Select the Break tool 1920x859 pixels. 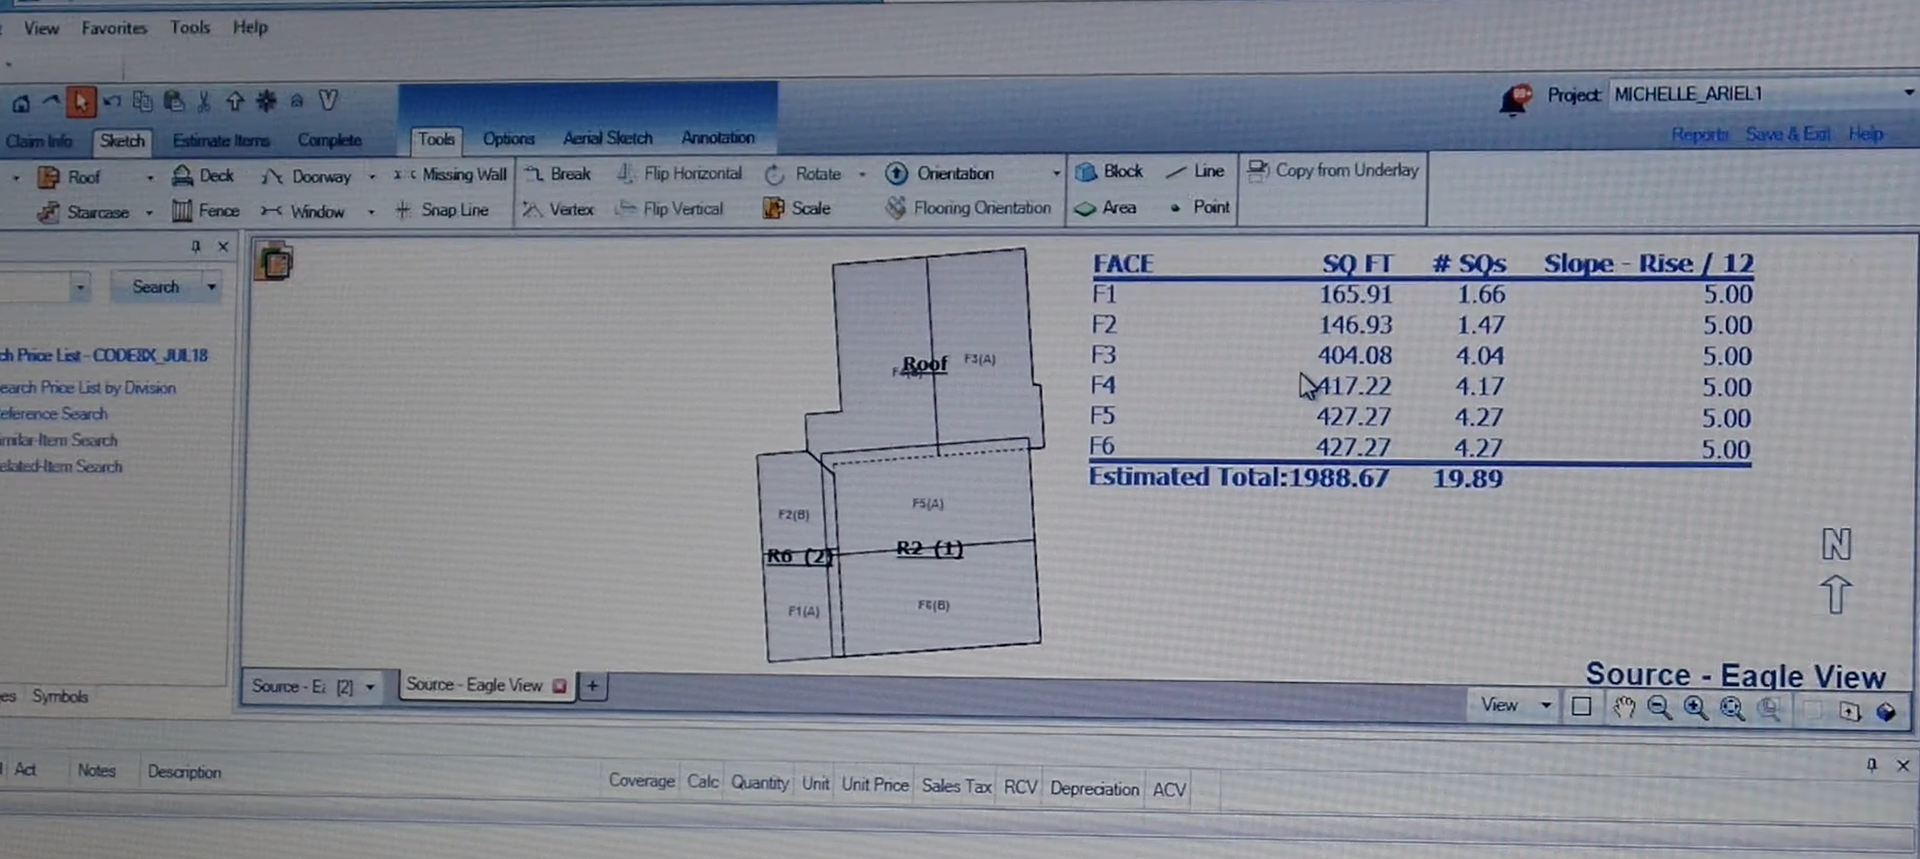(558, 174)
